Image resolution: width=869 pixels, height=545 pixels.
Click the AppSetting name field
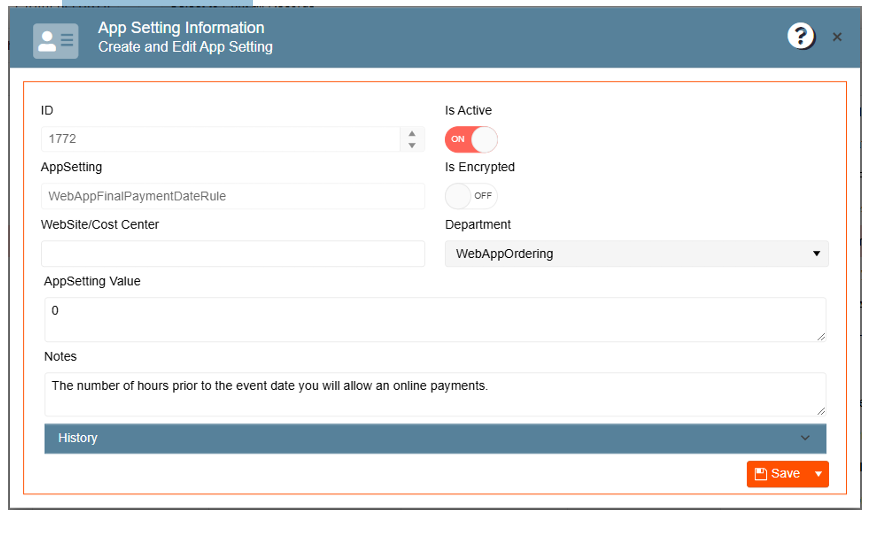[232, 196]
